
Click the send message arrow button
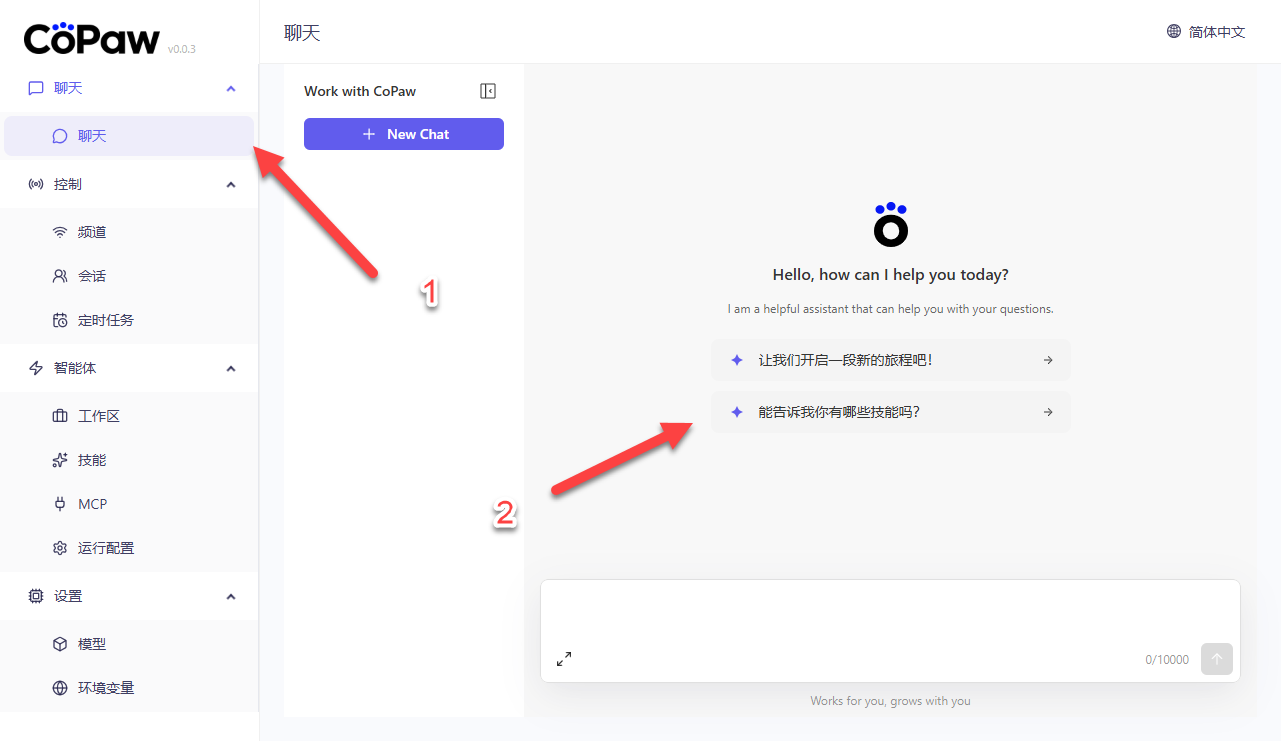(x=1217, y=659)
